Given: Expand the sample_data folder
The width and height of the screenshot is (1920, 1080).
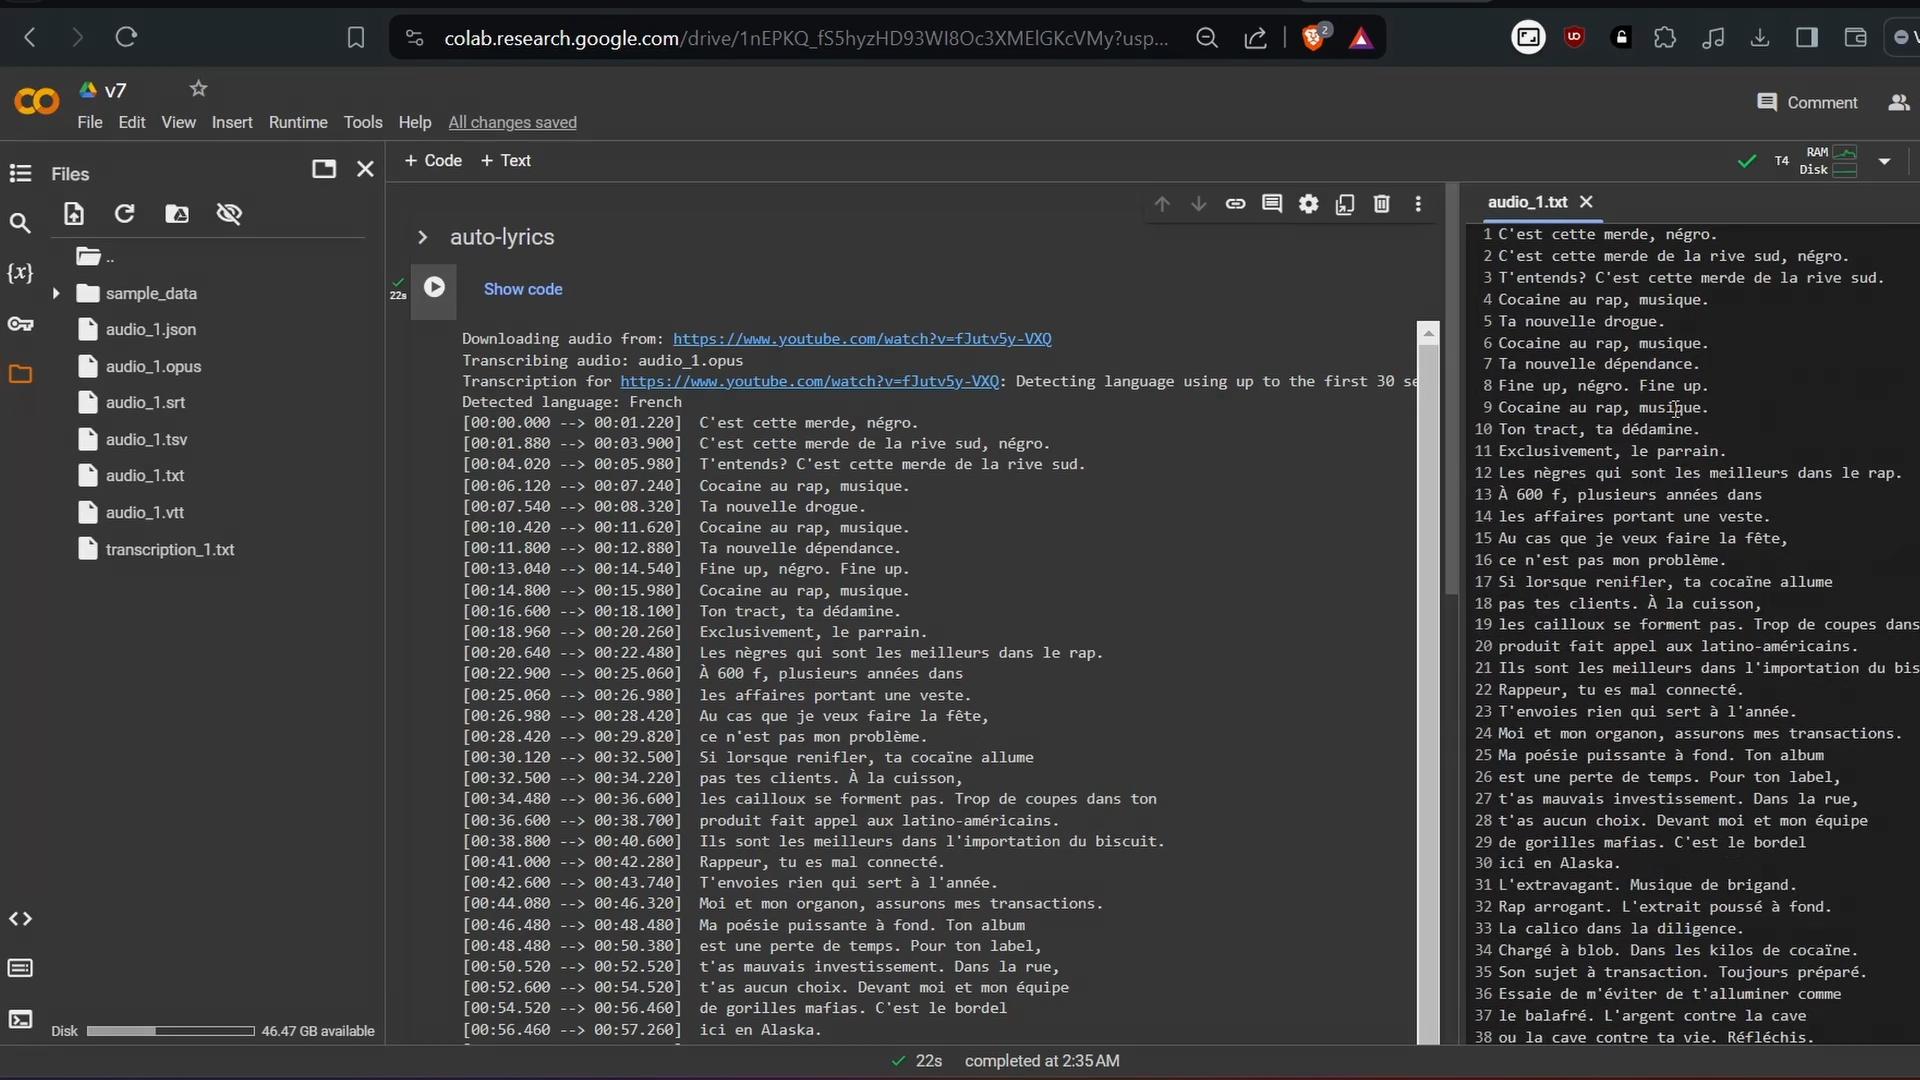Looking at the screenshot, I should 57,291.
